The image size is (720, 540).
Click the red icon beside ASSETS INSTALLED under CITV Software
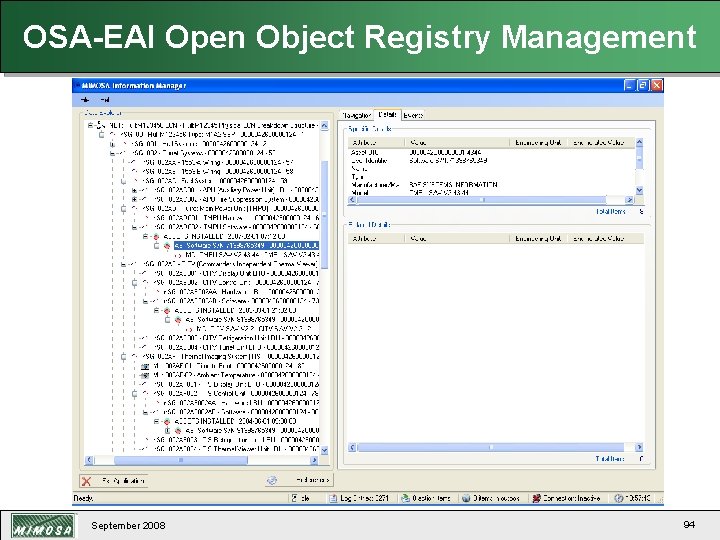click(167, 310)
